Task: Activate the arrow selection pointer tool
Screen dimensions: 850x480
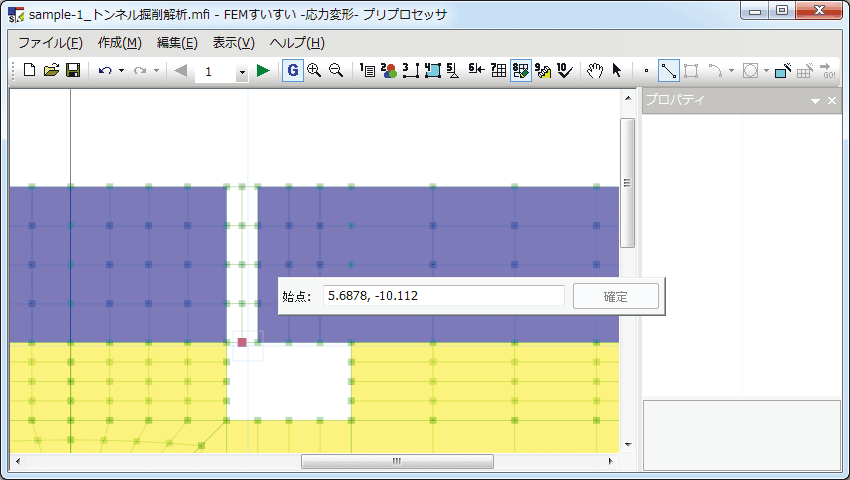Action: coord(616,71)
